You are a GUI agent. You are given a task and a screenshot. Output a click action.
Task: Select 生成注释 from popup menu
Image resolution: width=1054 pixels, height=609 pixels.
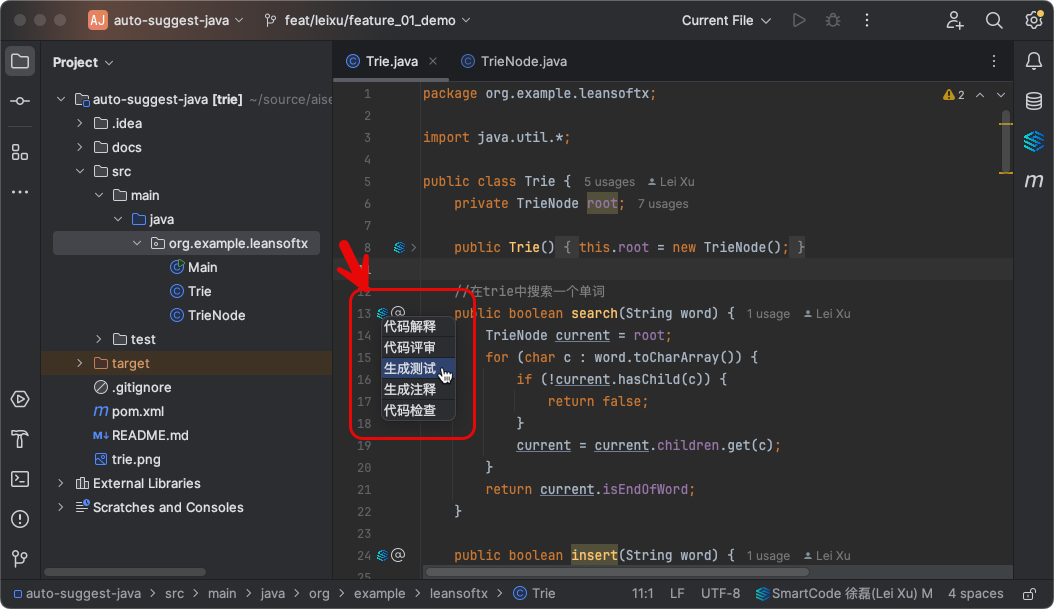point(418,389)
